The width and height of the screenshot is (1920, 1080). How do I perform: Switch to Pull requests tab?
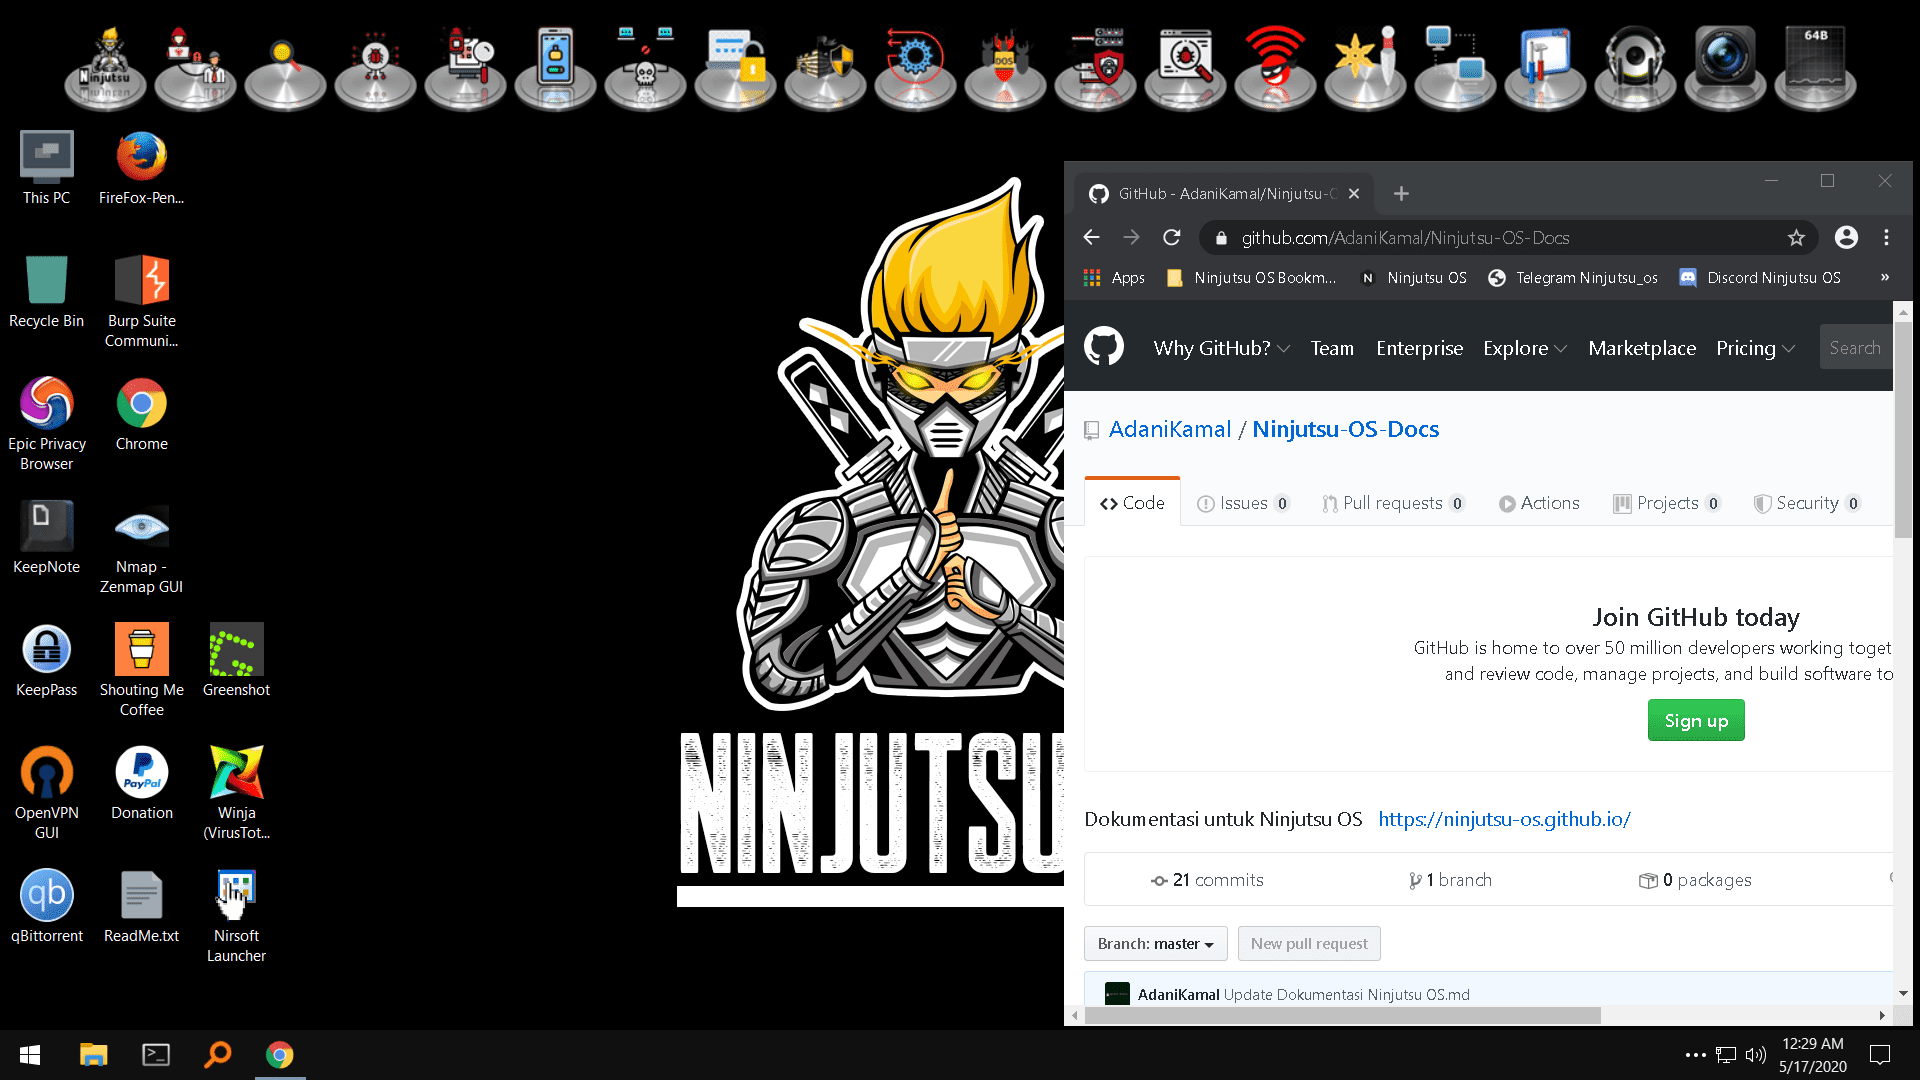[x=1393, y=503]
